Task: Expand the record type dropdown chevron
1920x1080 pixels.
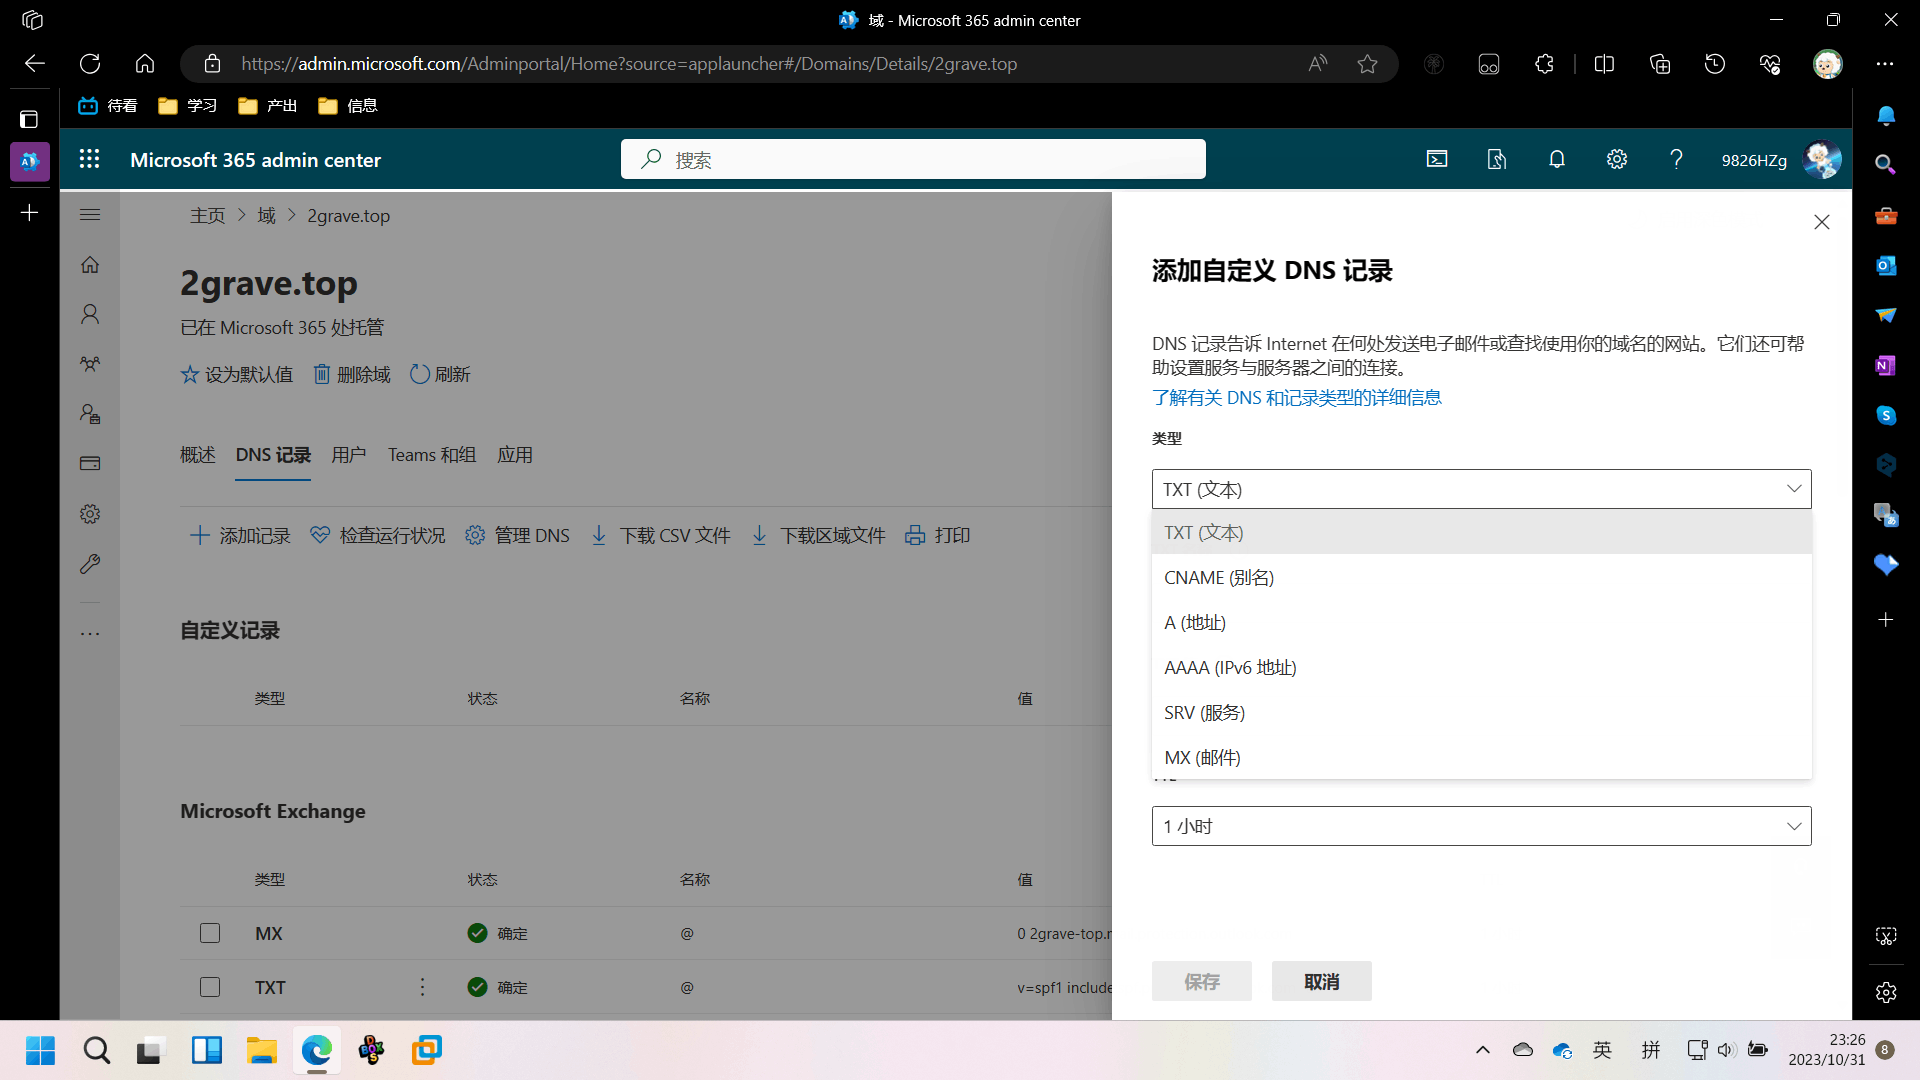Action: (1793, 489)
